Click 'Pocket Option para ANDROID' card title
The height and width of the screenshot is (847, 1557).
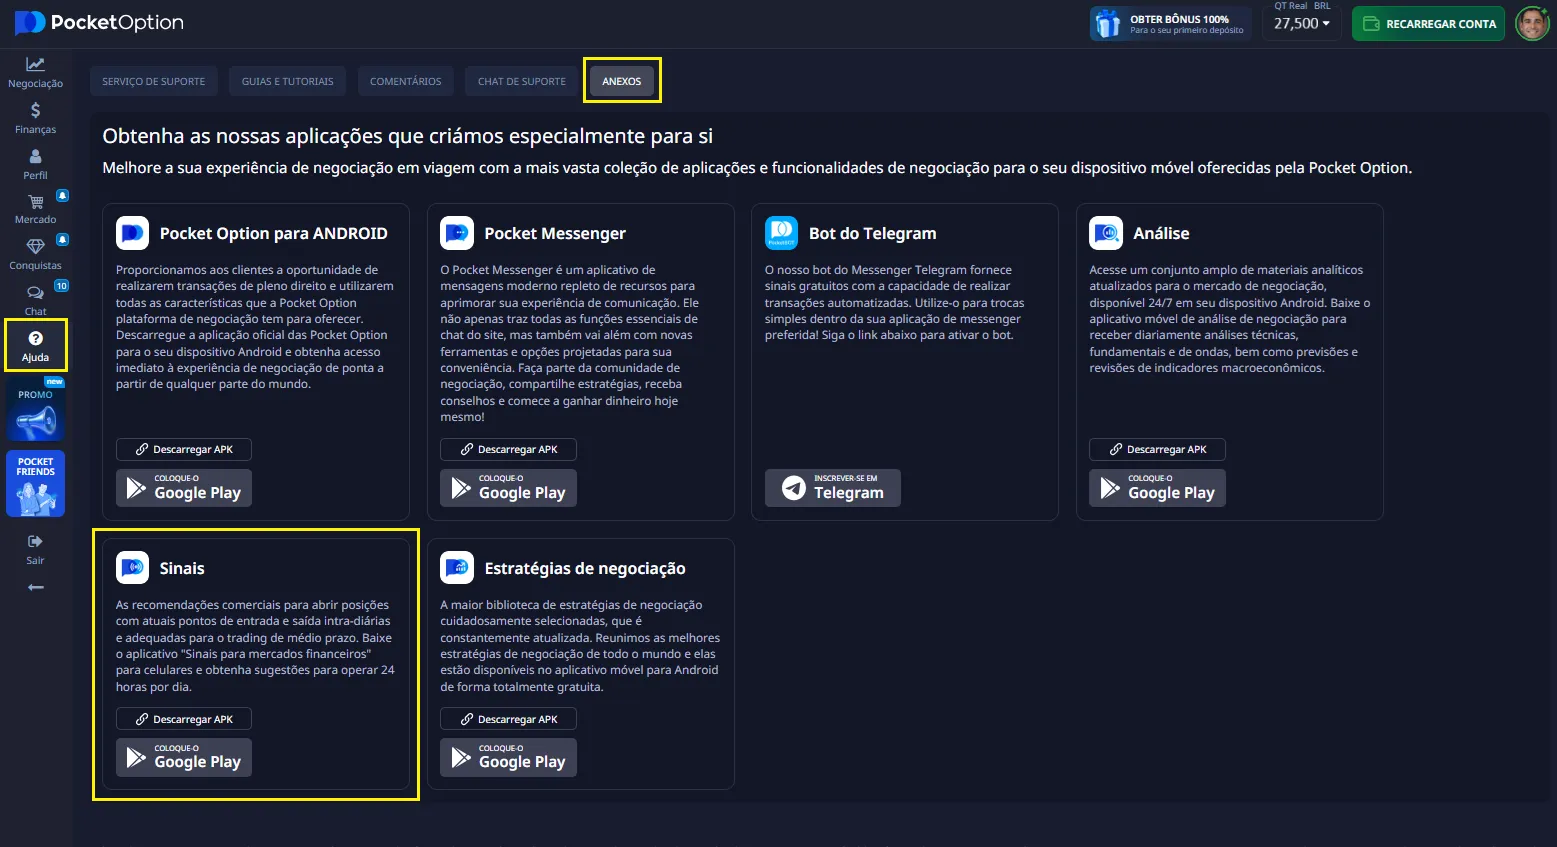[x=274, y=233]
